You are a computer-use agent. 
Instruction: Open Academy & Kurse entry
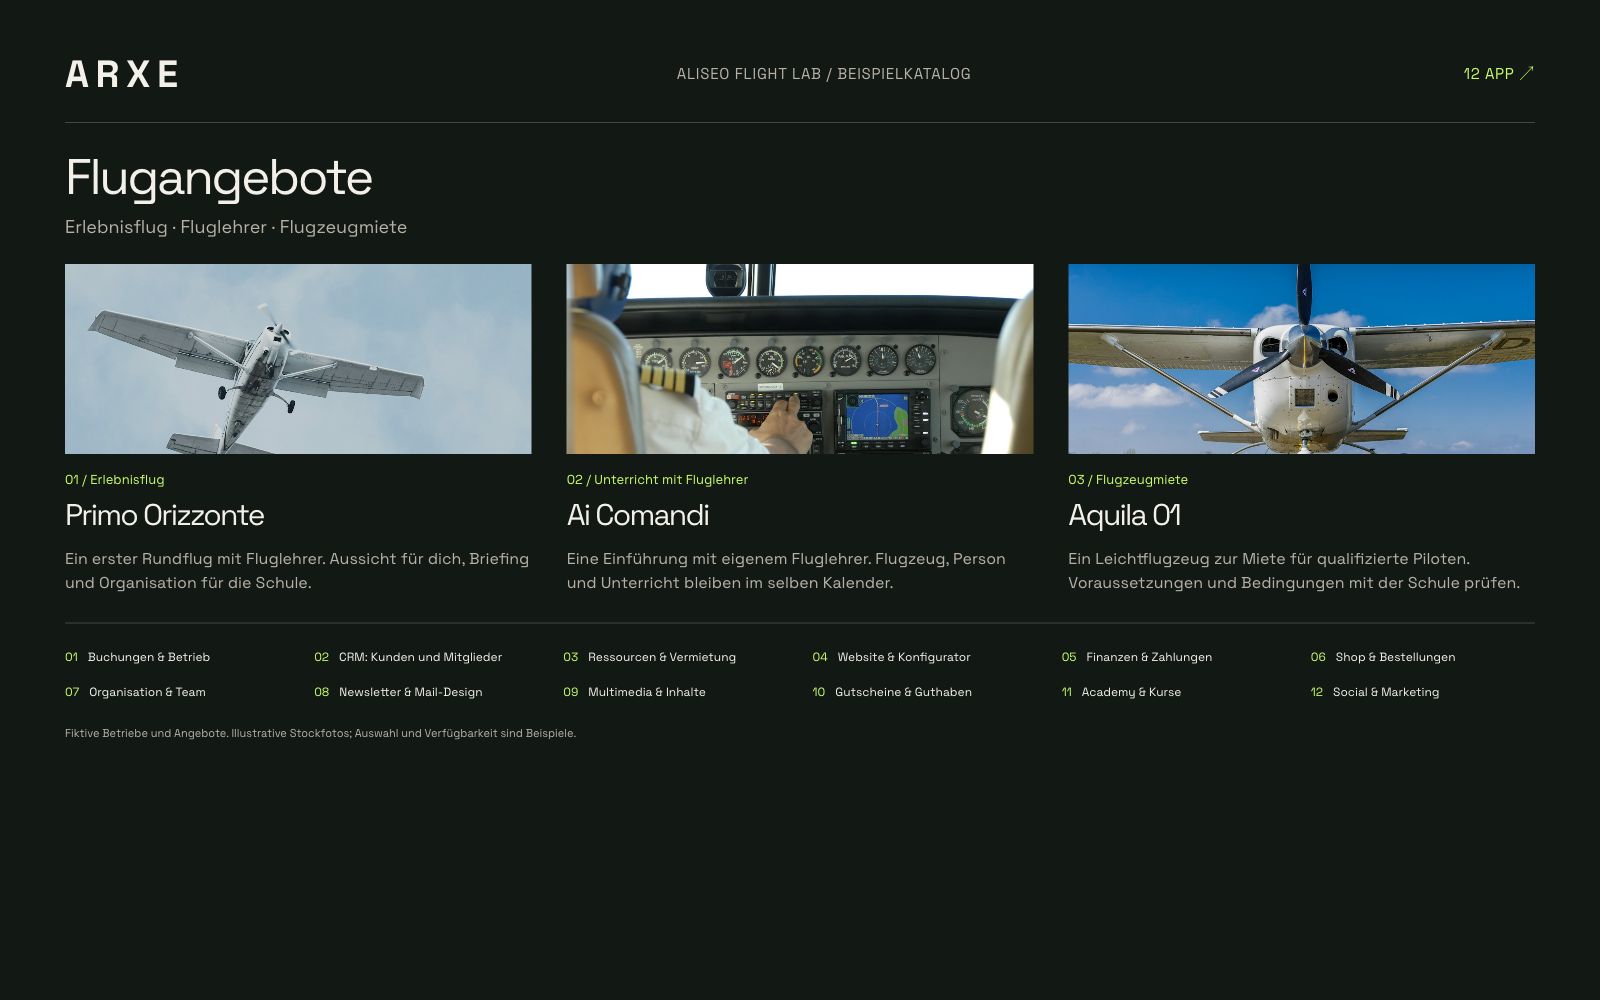[x=1121, y=692]
